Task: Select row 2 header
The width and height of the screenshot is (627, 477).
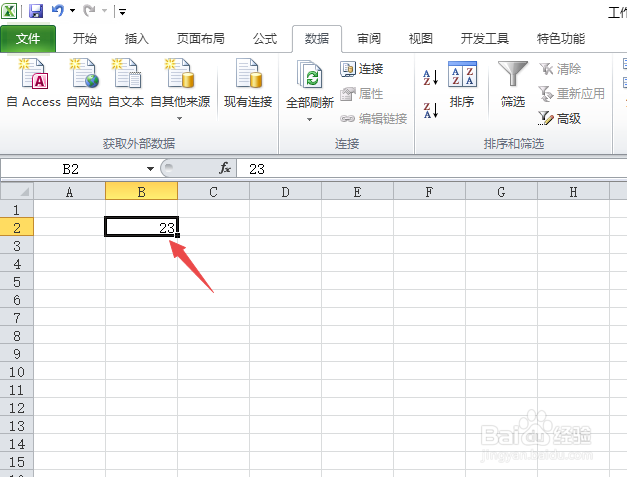Action: 17,227
